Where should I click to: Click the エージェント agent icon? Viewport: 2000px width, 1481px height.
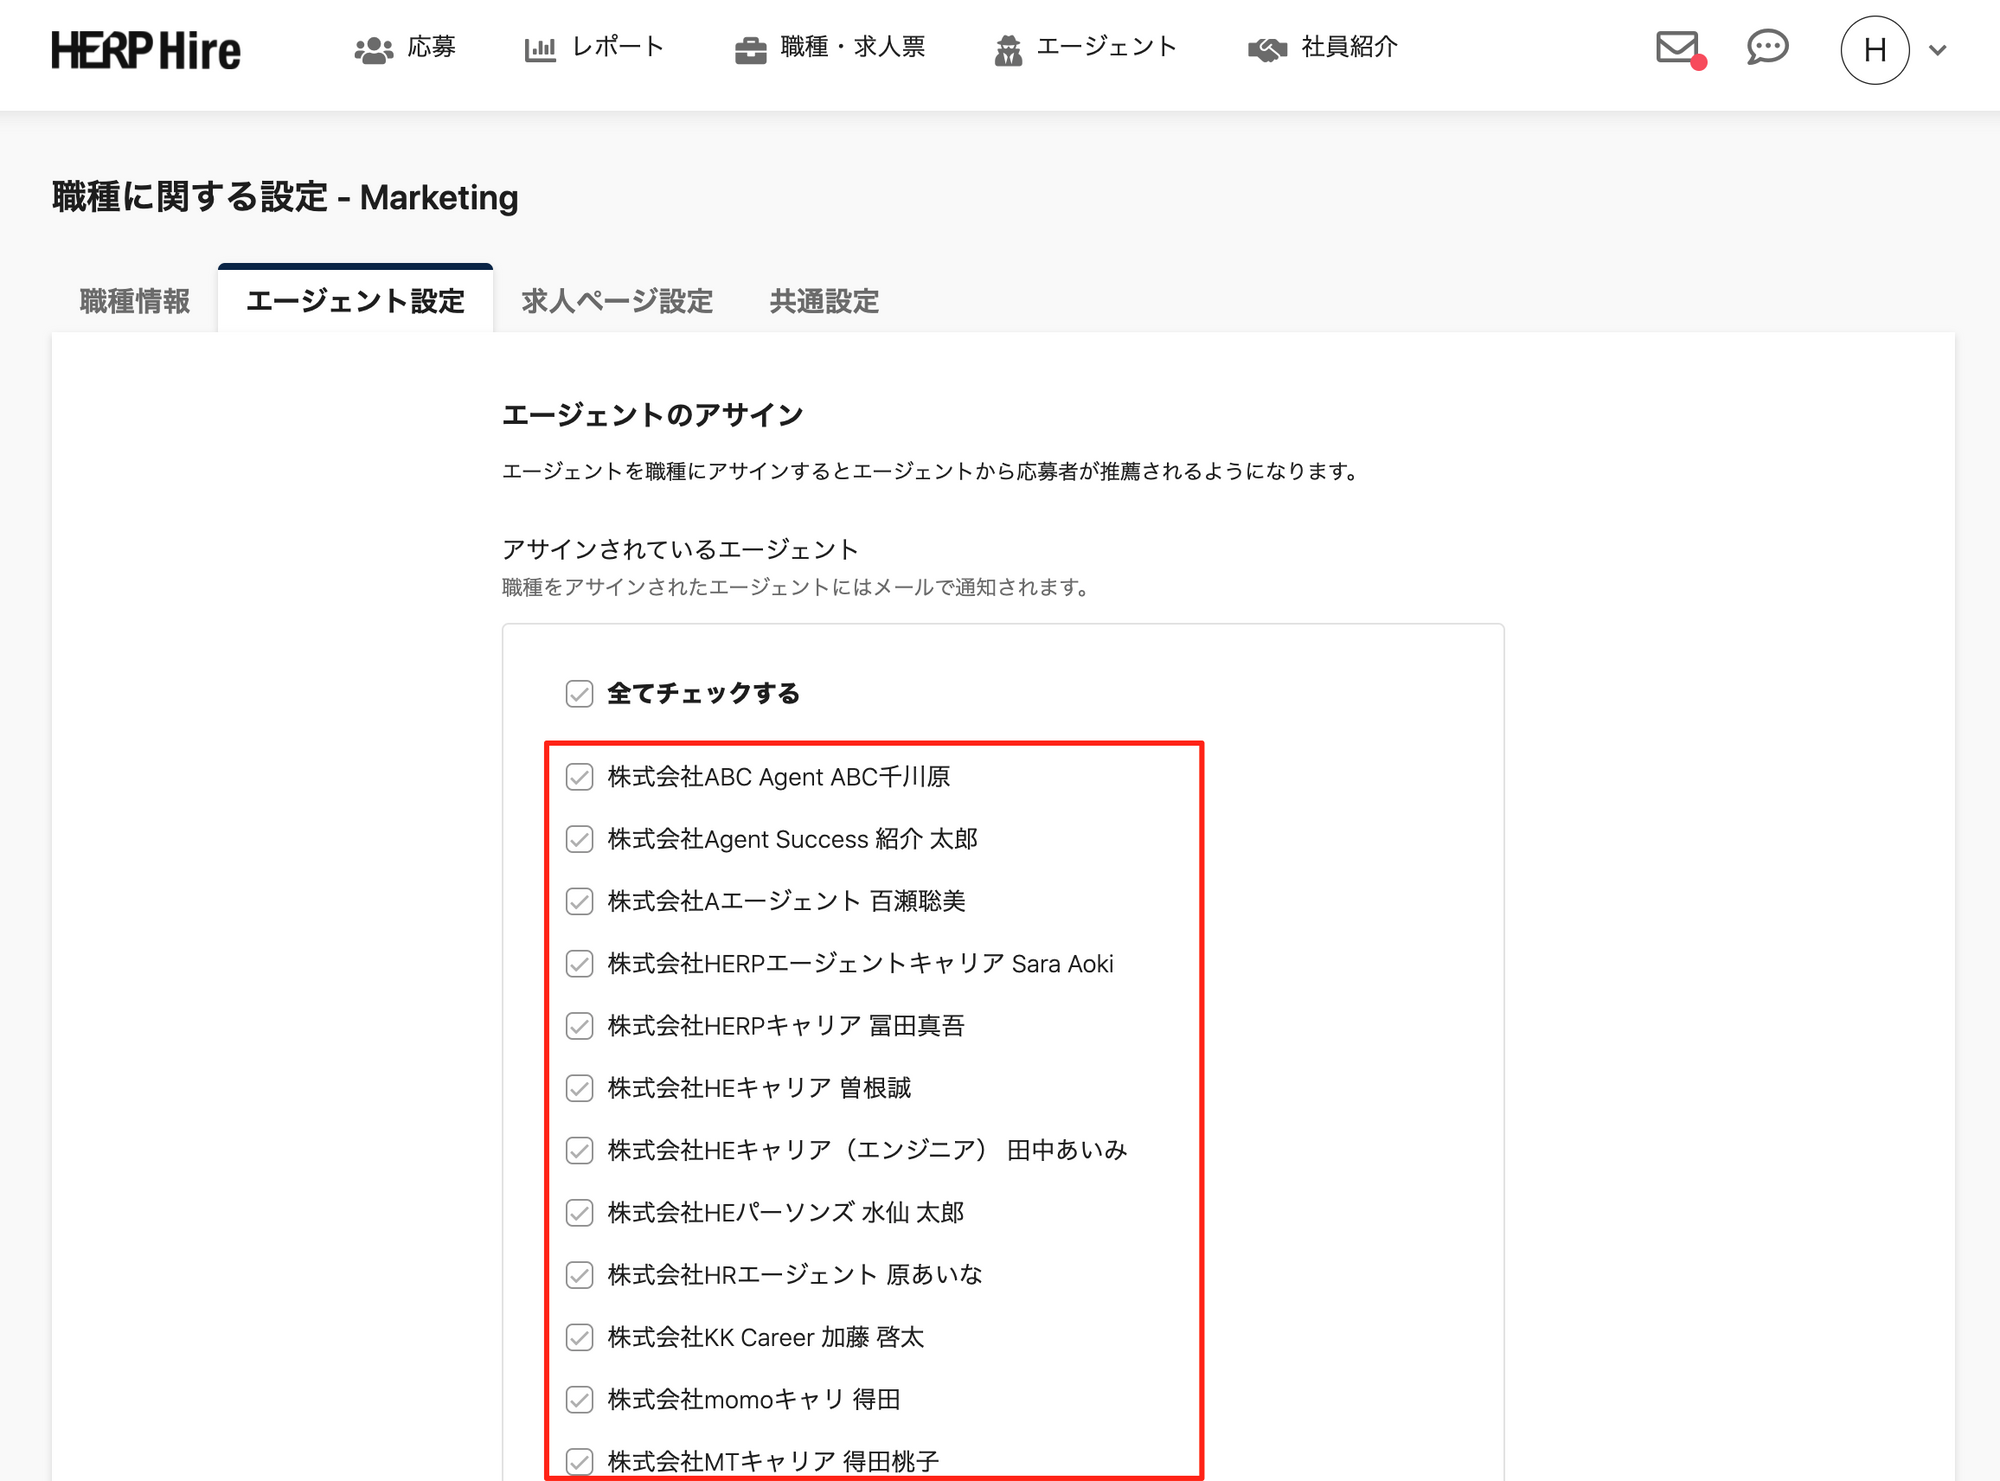(1008, 50)
